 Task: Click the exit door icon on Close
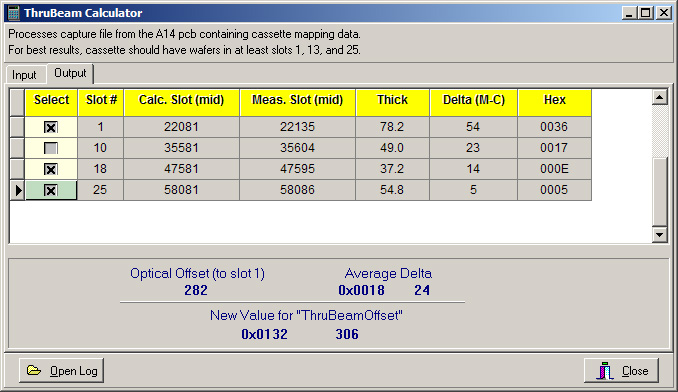coord(605,371)
